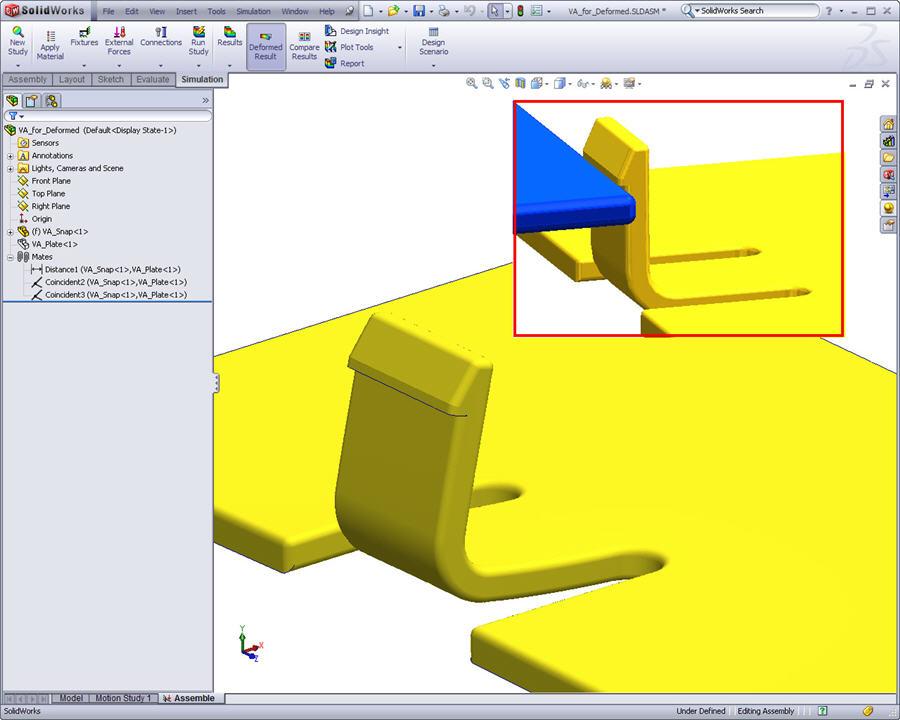
Task: Select the Coincident3 mate
Action: tap(109, 295)
